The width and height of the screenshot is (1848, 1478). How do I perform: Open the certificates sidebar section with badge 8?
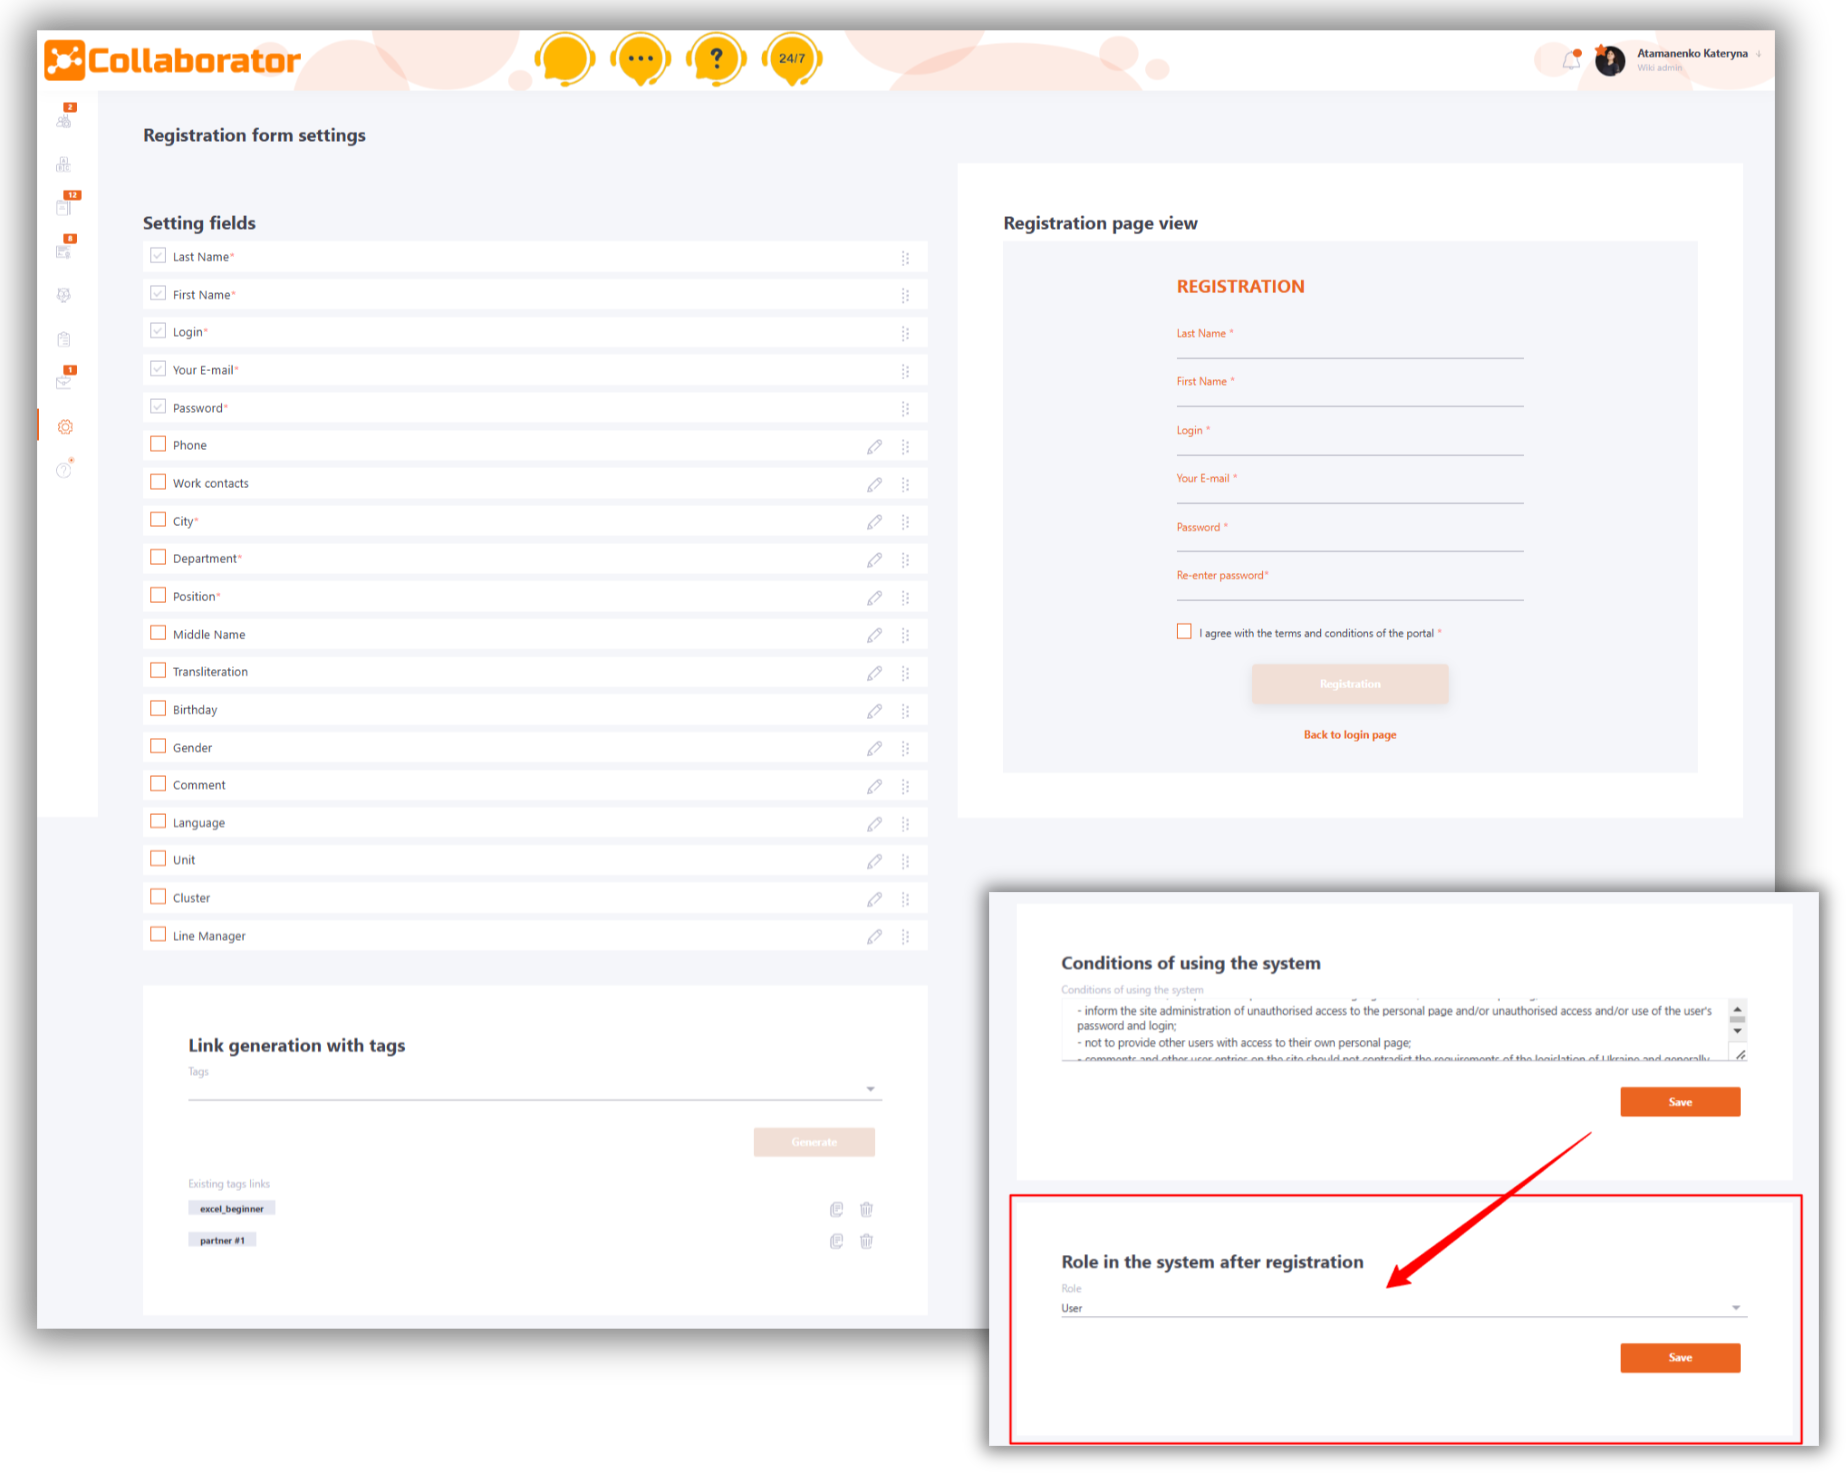(x=64, y=250)
